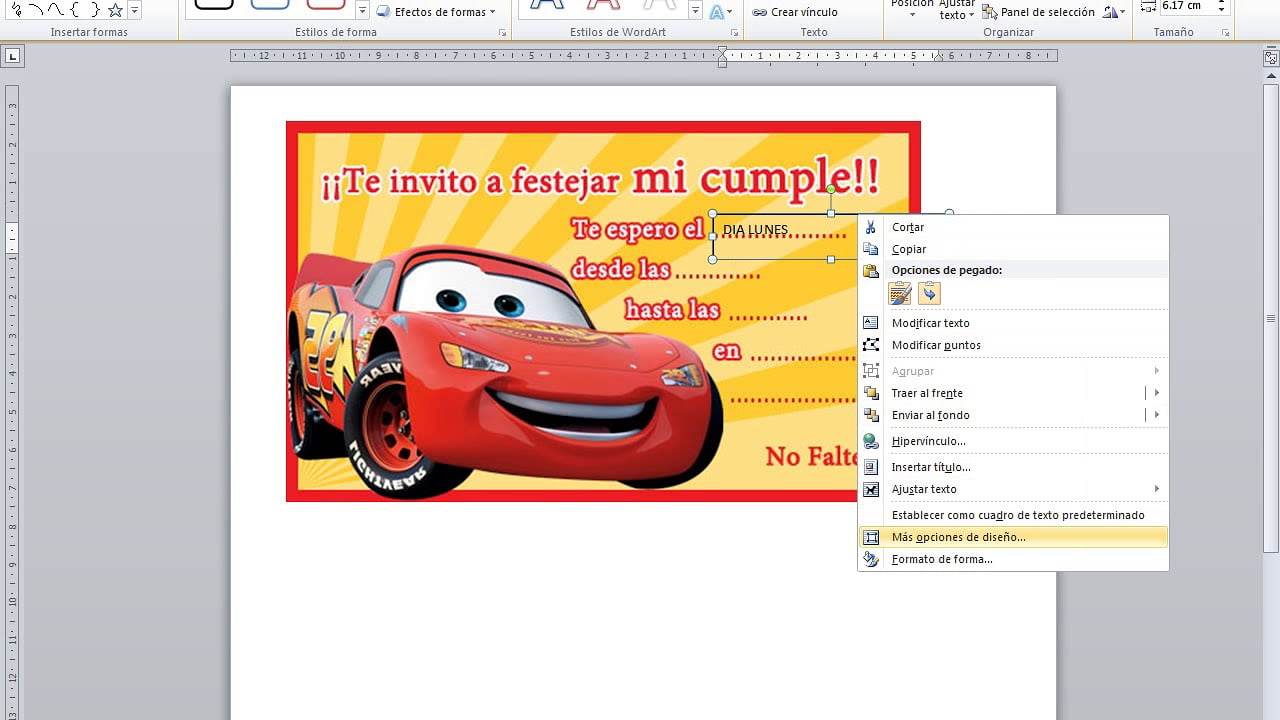Open Estilos de forma dialog launcher
The width and height of the screenshot is (1280, 720).
point(502,33)
